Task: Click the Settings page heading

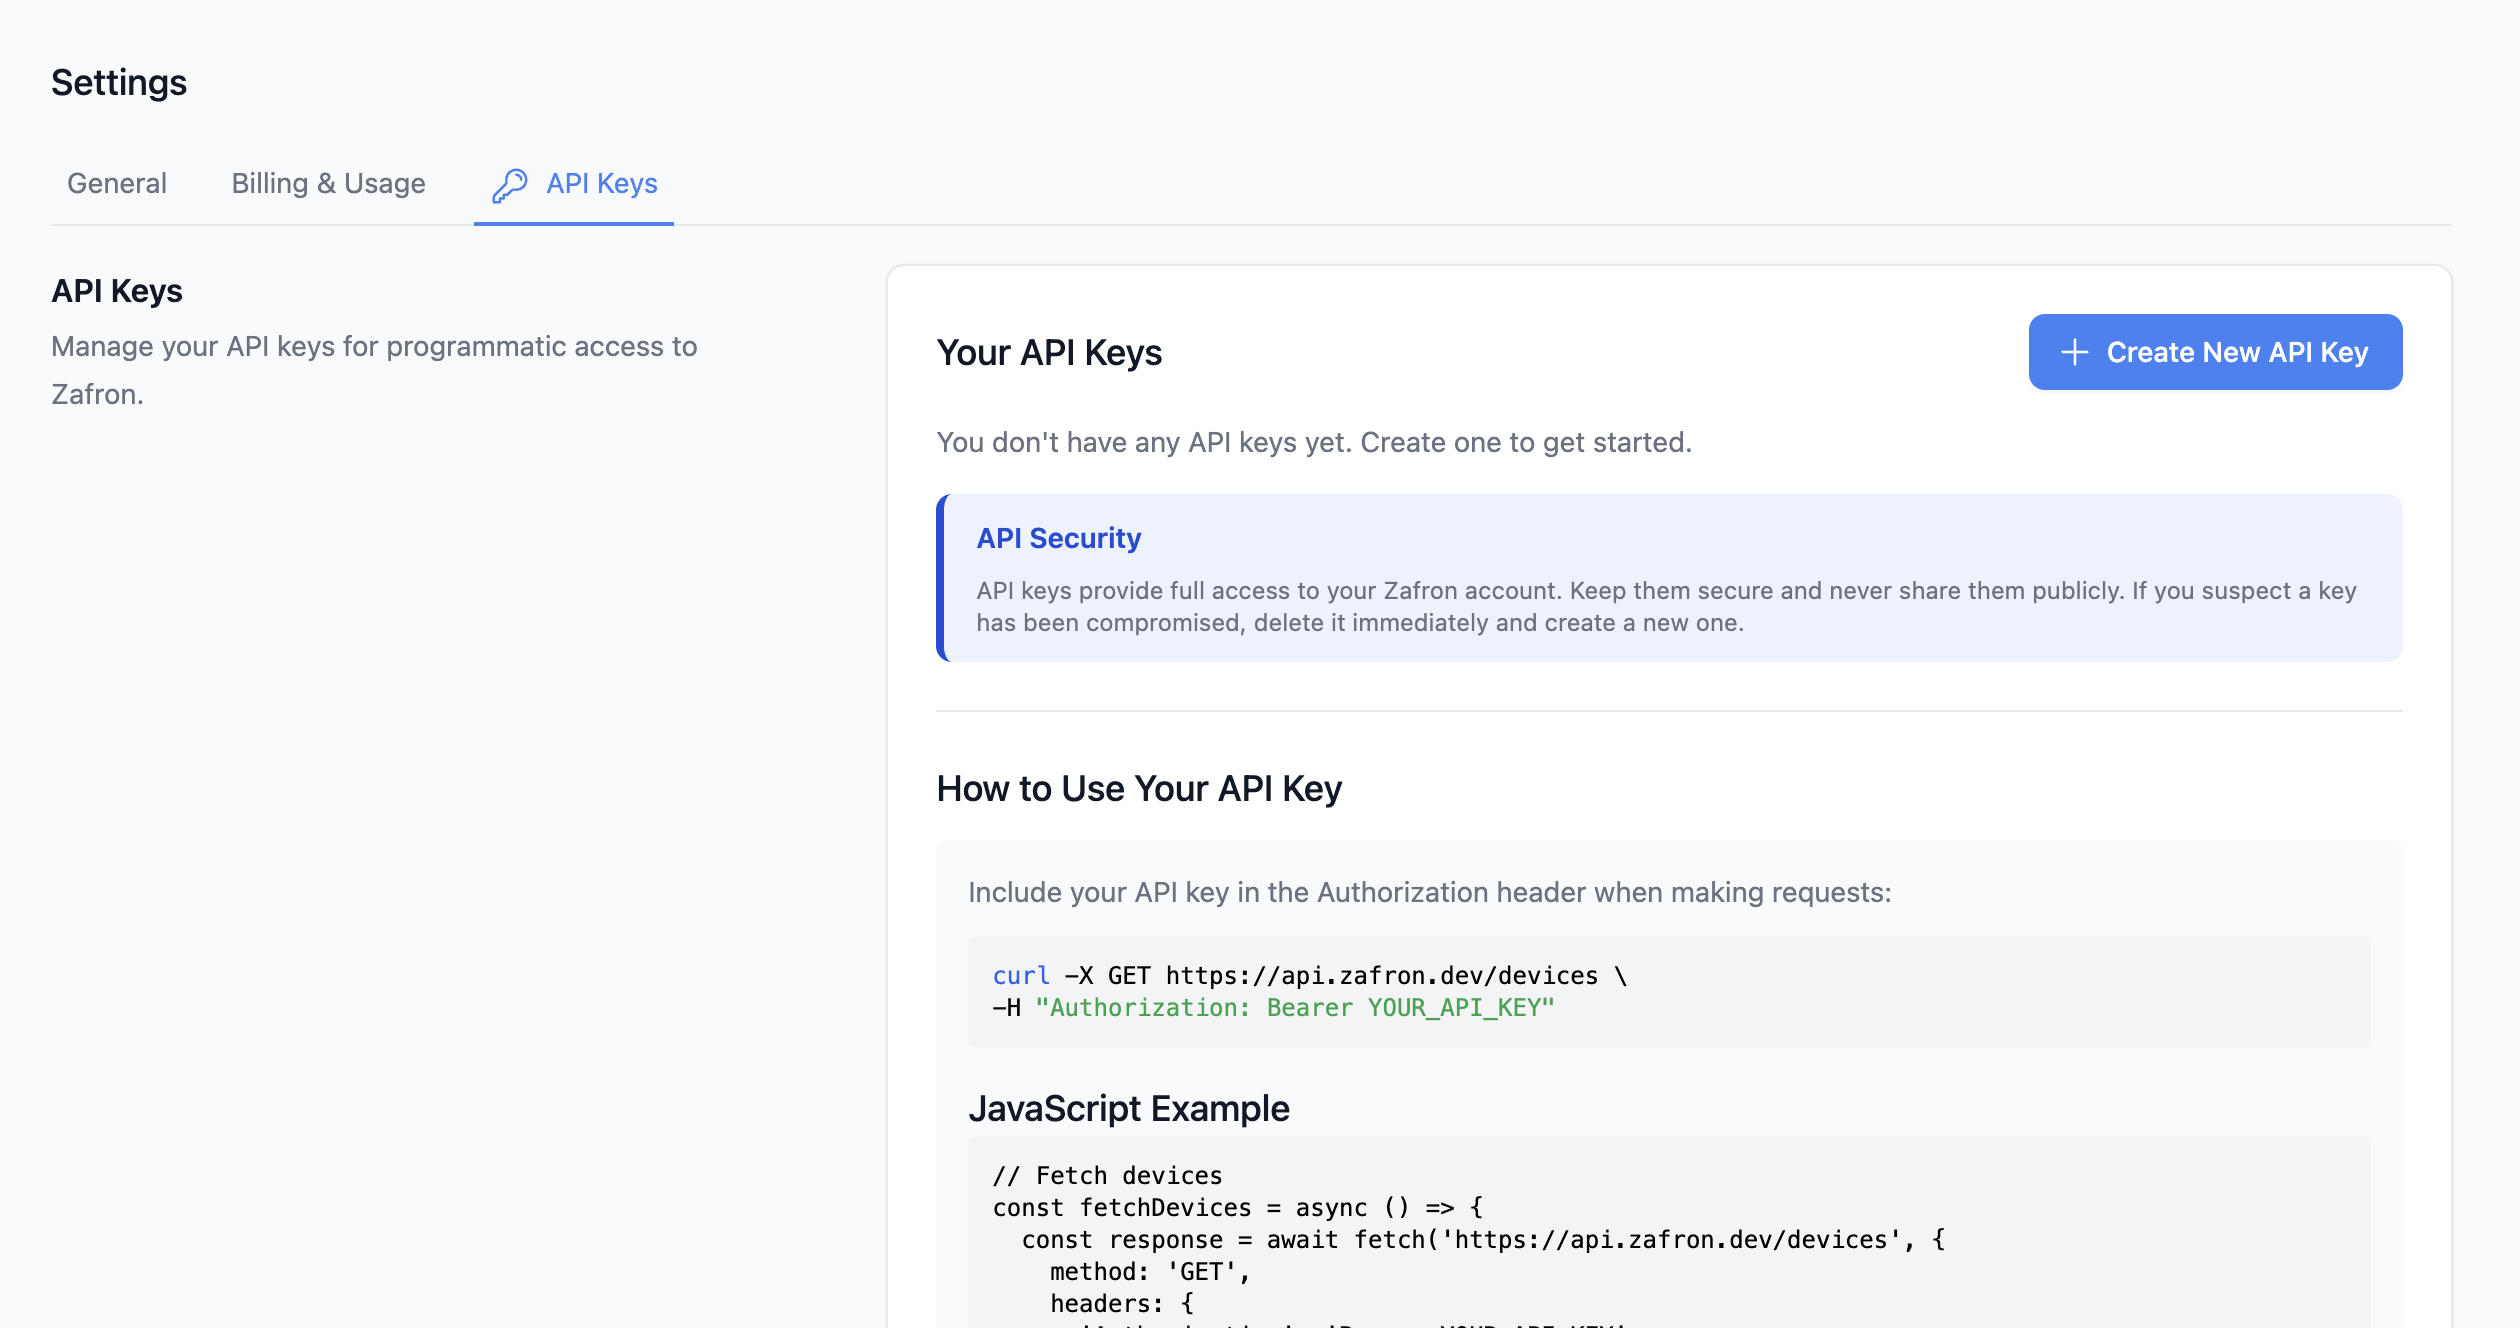Action: point(119,82)
